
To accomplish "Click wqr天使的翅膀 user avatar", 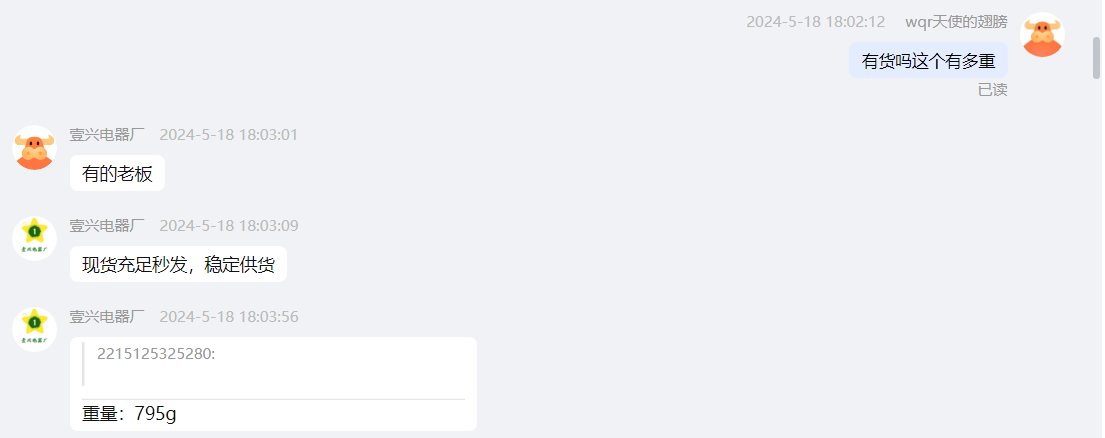I will pos(1042,35).
